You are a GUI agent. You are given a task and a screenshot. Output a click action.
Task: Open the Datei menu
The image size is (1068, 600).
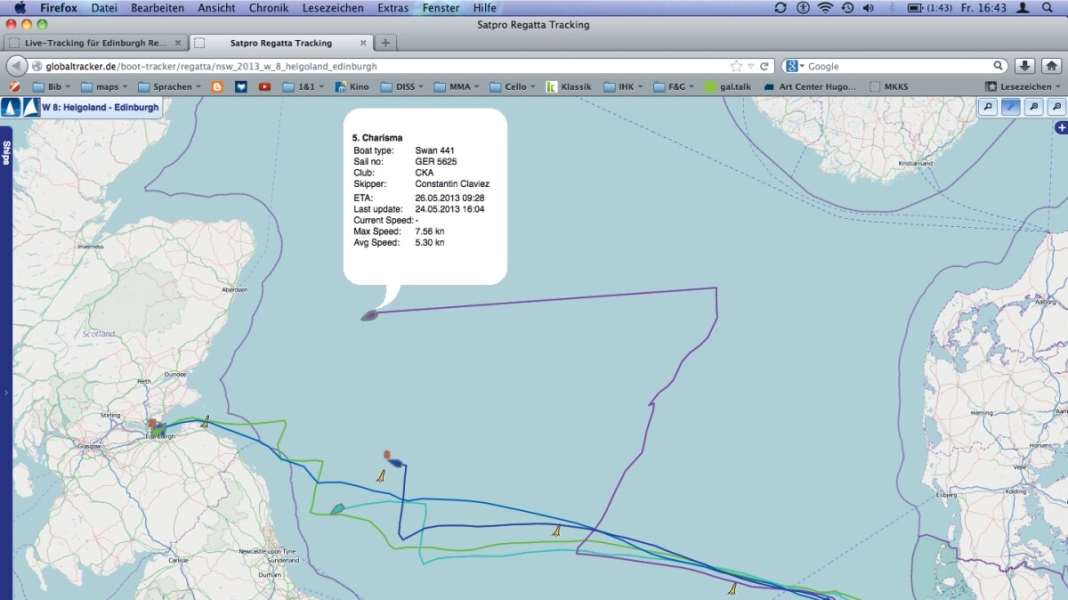tap(104, 7)
